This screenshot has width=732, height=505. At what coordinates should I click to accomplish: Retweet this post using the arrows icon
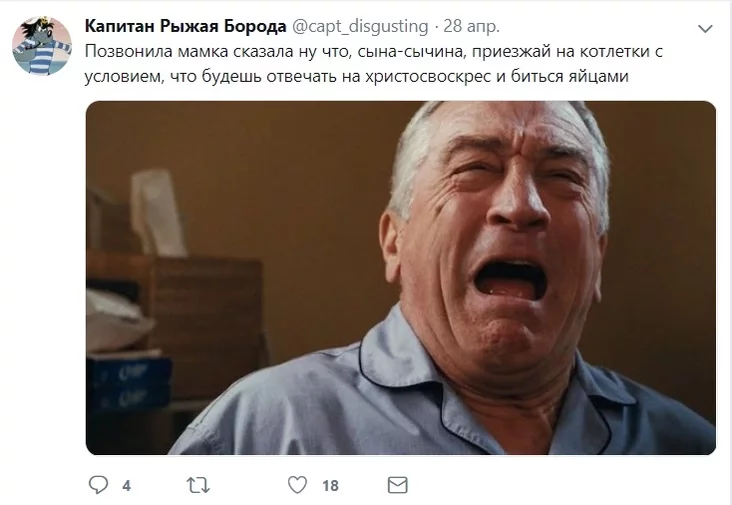coord(198,485)
